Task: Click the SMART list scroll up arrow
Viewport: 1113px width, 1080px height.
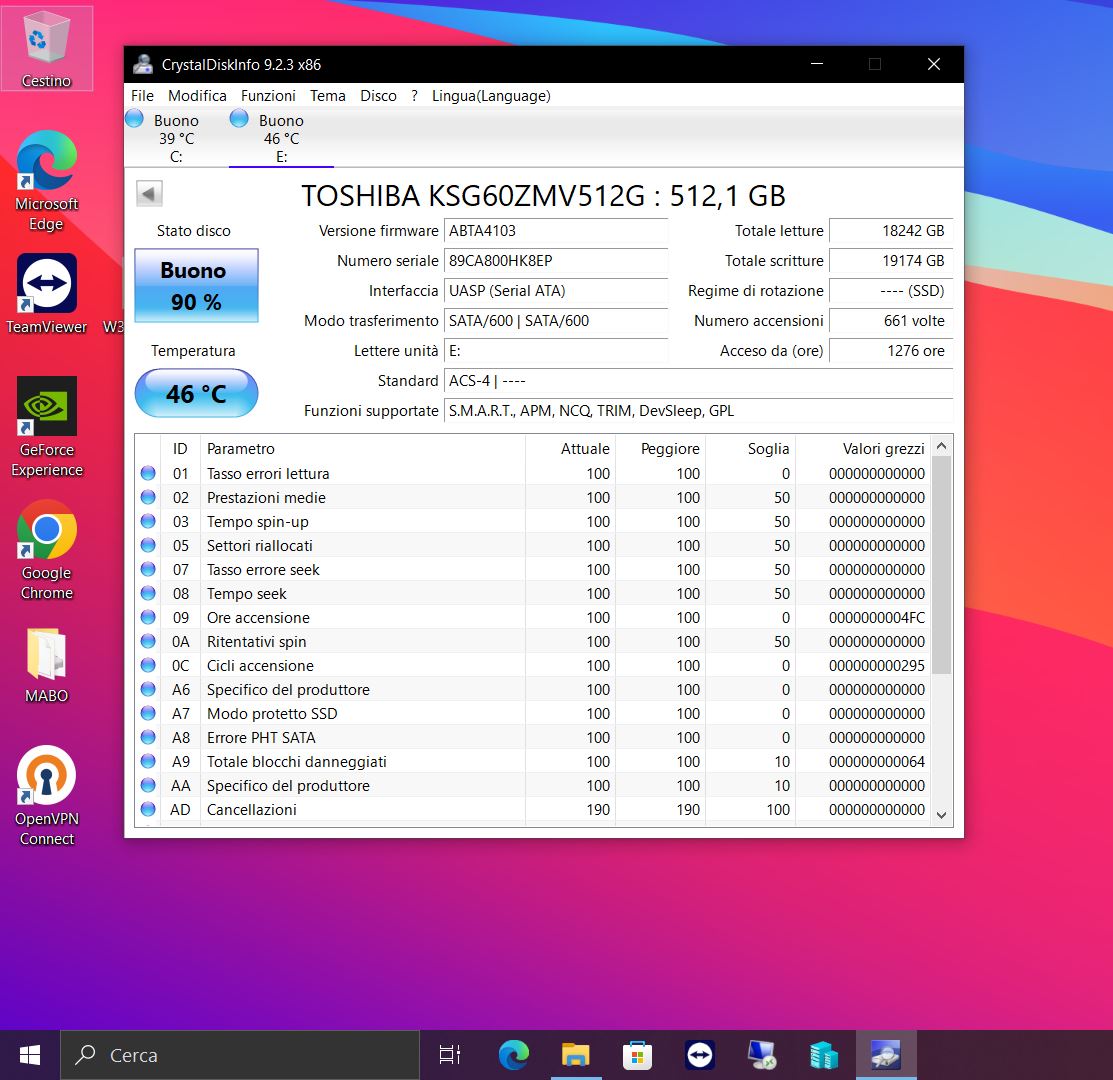Action: [941, 446]
